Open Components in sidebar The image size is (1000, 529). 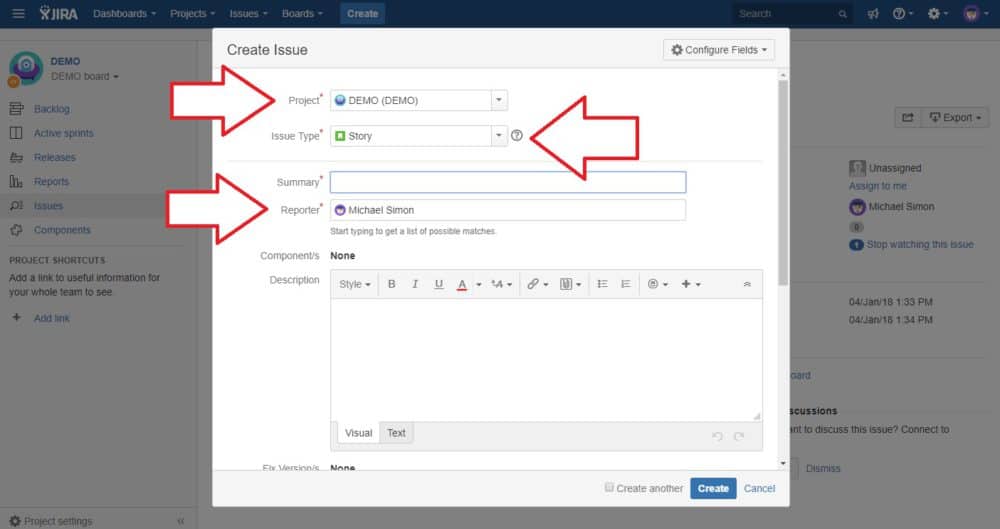coord(62,230)
